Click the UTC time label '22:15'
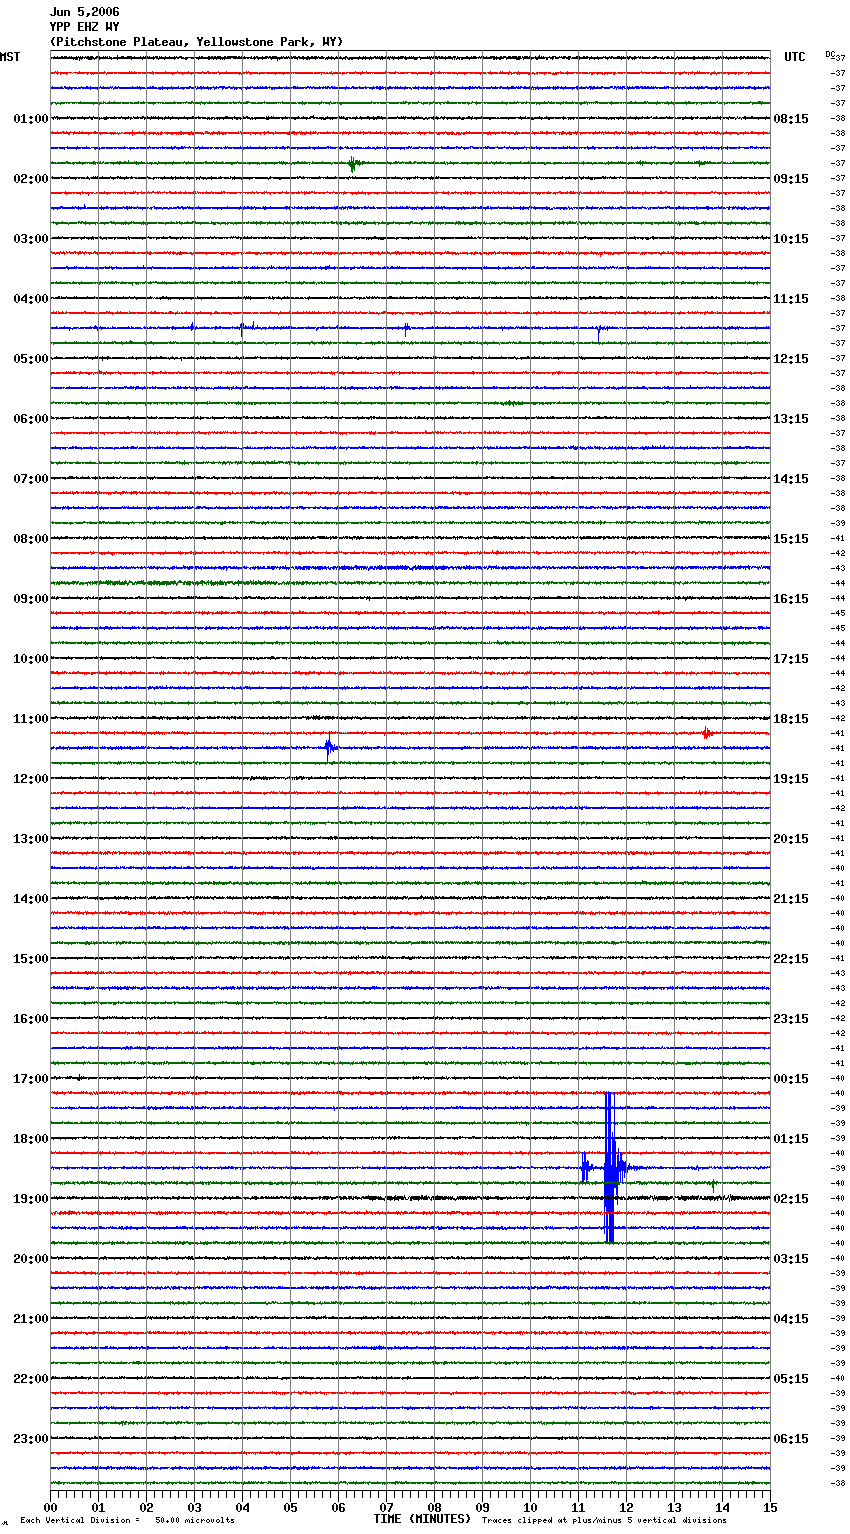The width and height of the screenshot is (850, 1534). click(791, 959)
